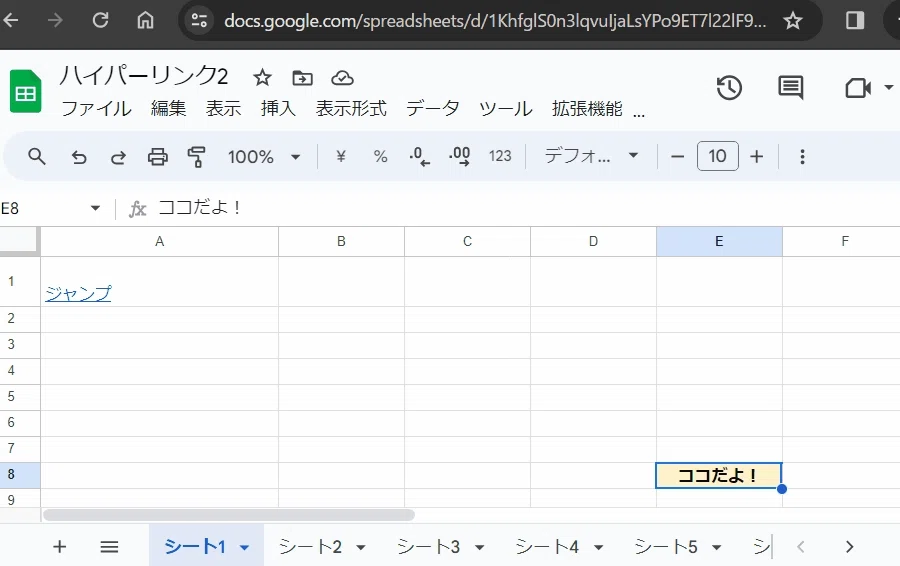Screen dimensions: 900x566
Task: Open the 拡張機能 menu
Action: point(587,108)
